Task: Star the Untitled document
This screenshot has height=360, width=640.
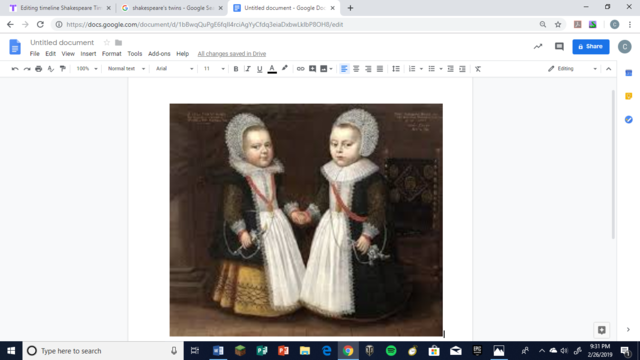Action: coord(107,42)
